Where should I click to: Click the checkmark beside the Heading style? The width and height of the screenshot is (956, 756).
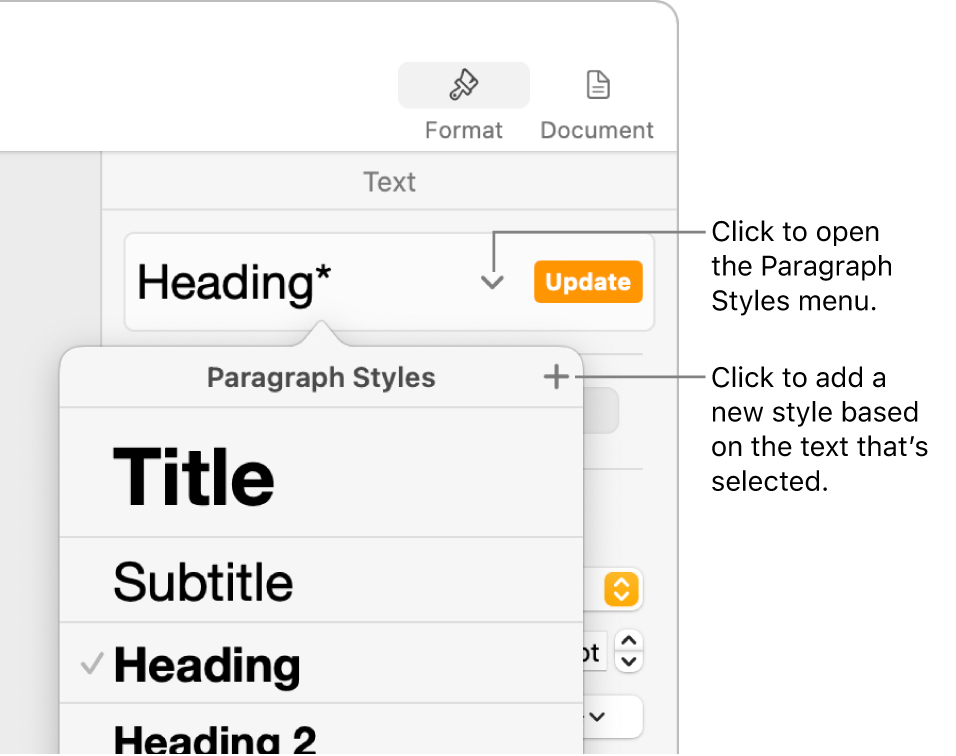[x=92, y=664]
